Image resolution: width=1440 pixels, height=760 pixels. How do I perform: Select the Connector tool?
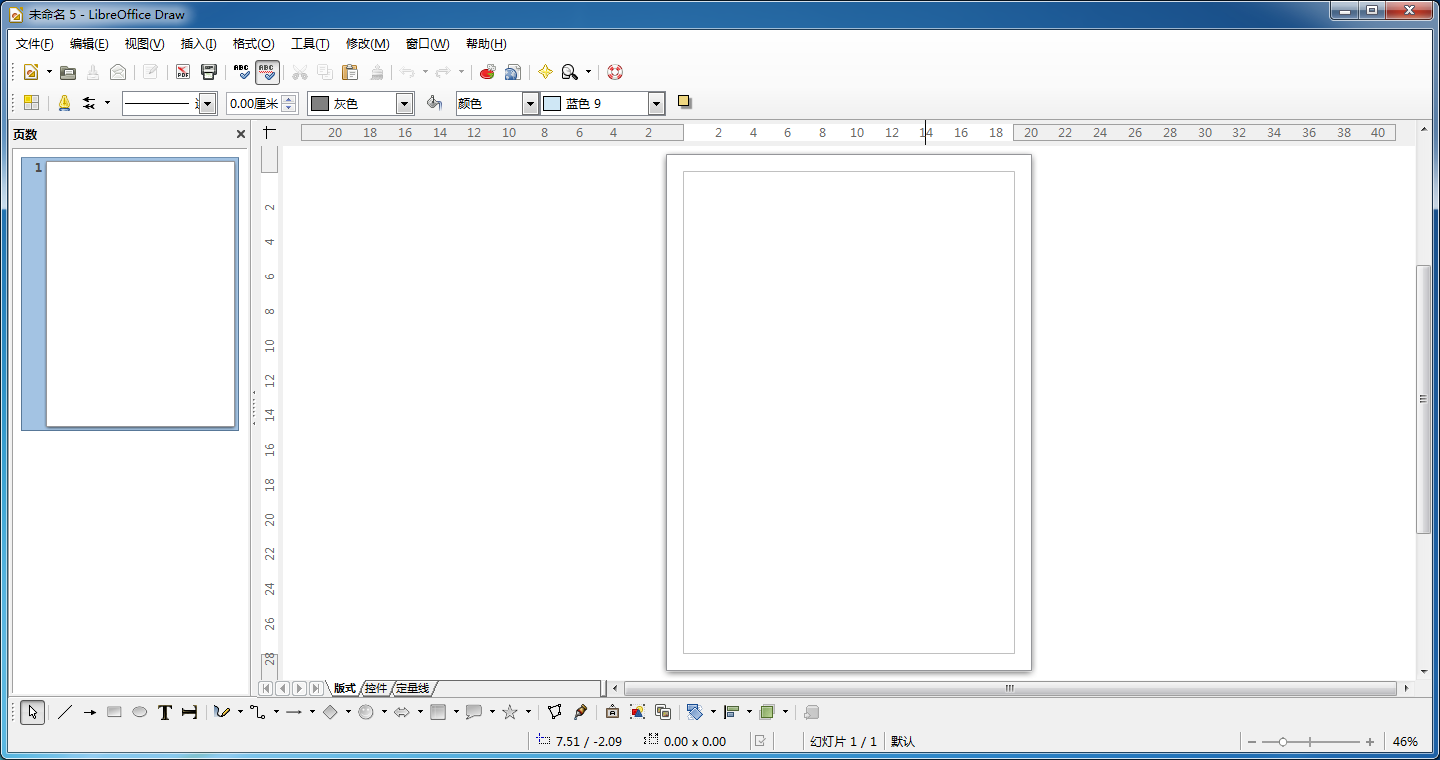[x=258, y=712]
